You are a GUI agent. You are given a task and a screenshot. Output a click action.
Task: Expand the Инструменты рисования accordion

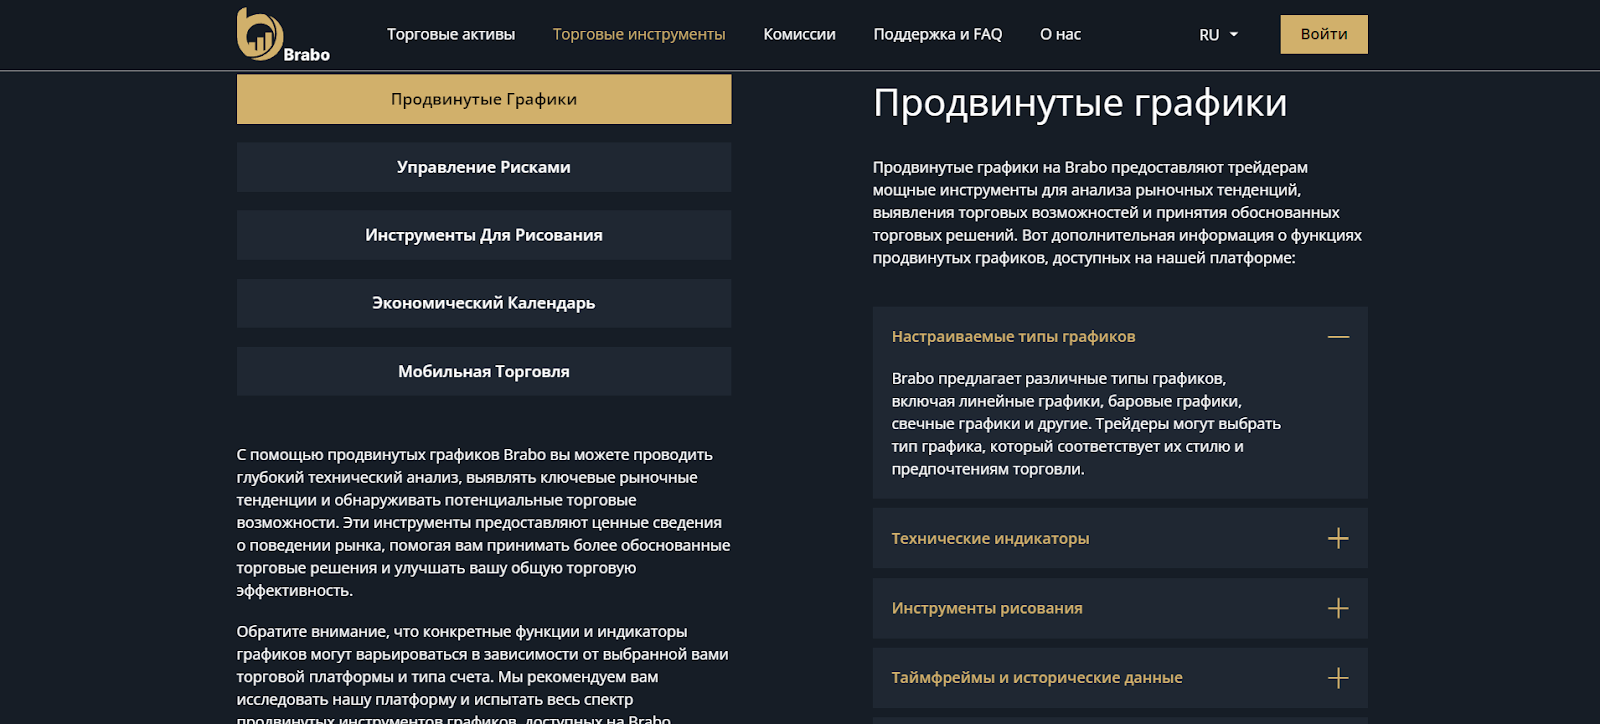(x=1120, y=608)
